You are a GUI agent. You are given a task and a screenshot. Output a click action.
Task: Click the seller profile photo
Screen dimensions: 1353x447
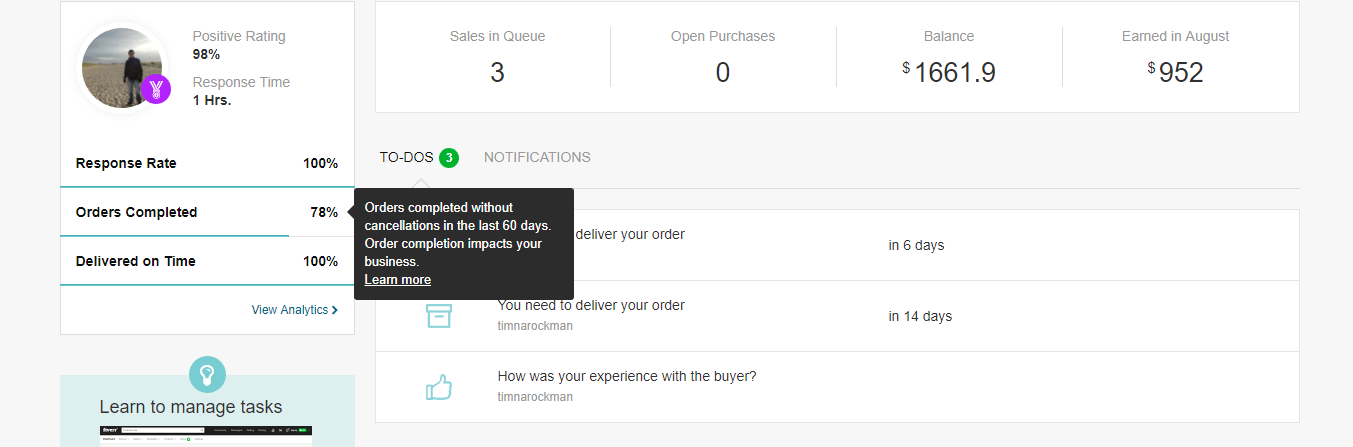pos(122,68)
